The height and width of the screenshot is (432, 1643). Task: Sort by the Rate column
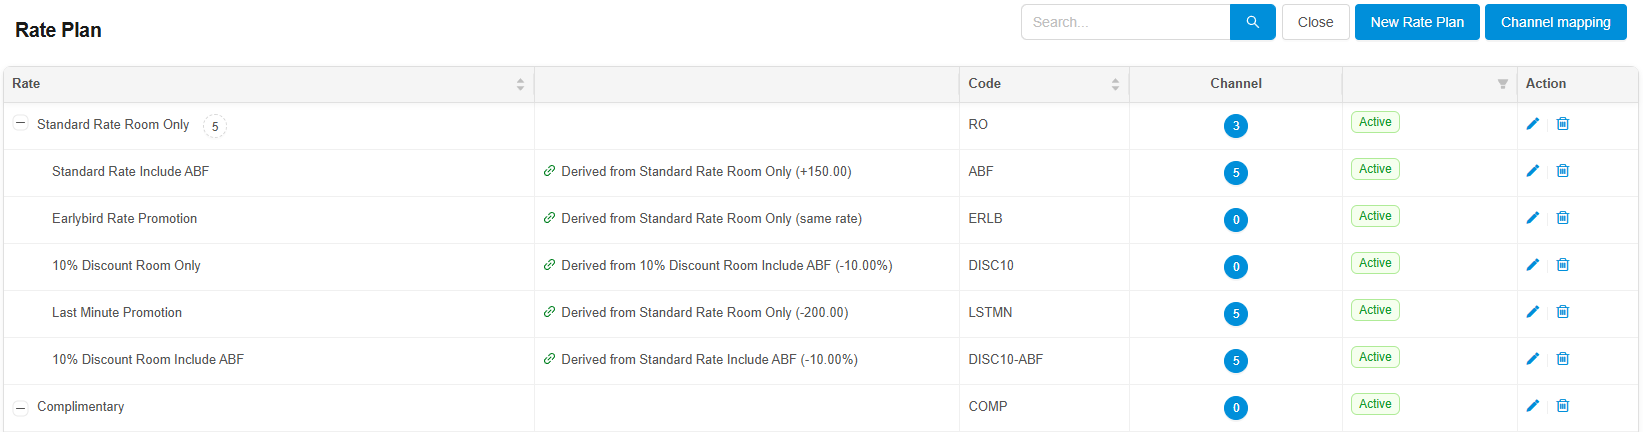coord(520,84)
